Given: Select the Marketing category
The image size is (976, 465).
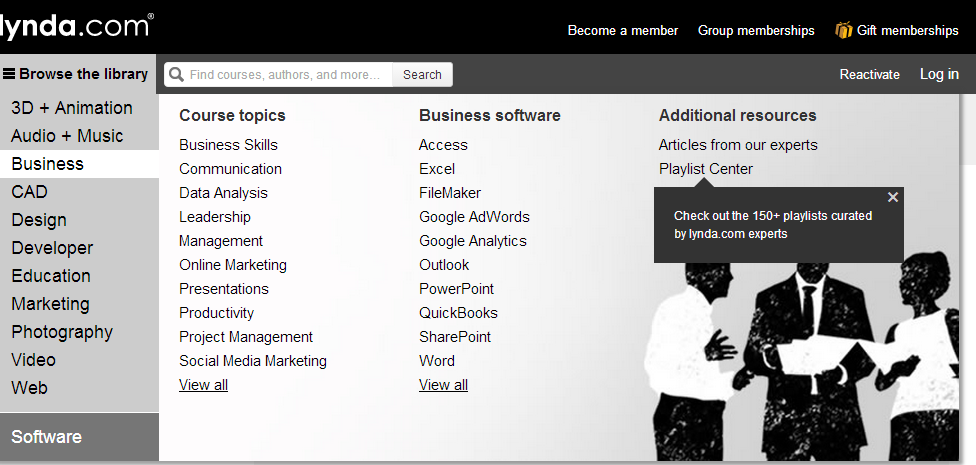Looking at the screenshot, I should click(50, 304).
